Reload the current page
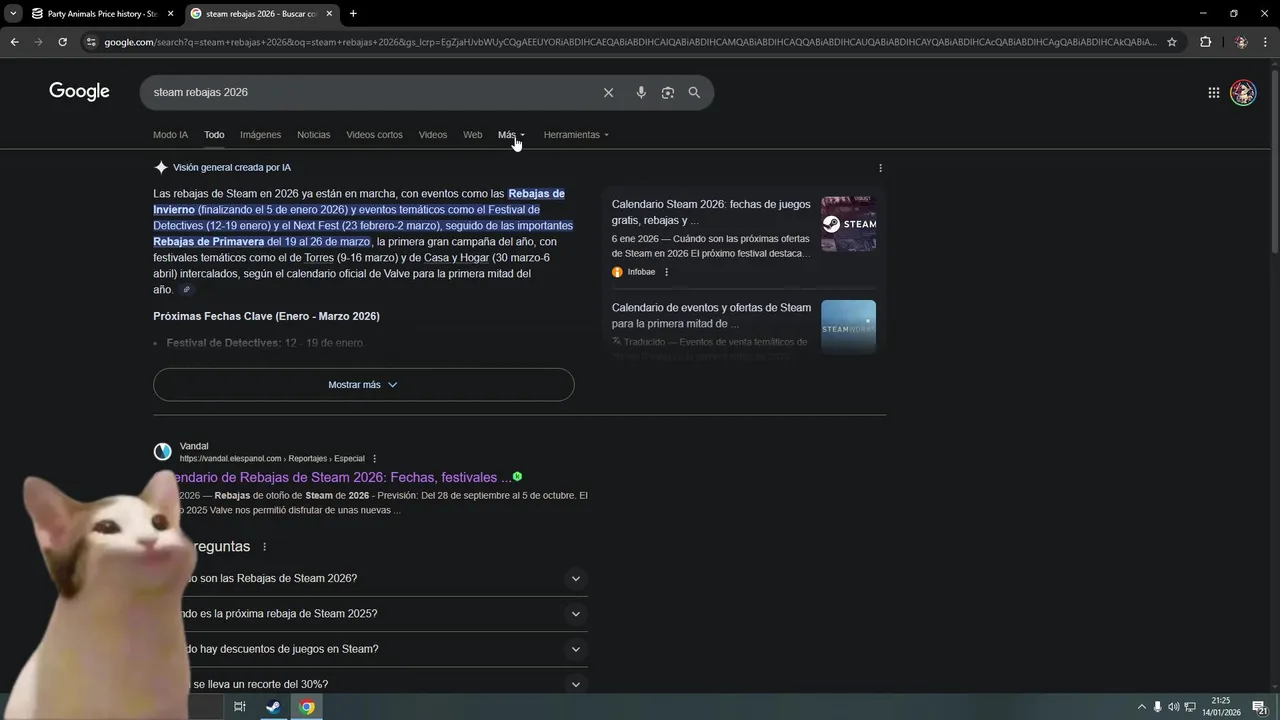1280x720 pixels. click(62, 42)
